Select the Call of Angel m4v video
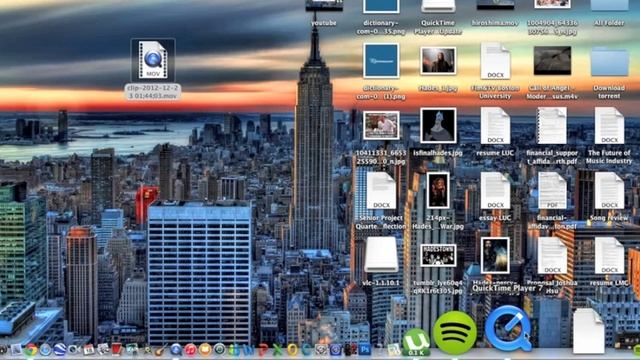This screenshot has height=360, width=640. point(552,60)
